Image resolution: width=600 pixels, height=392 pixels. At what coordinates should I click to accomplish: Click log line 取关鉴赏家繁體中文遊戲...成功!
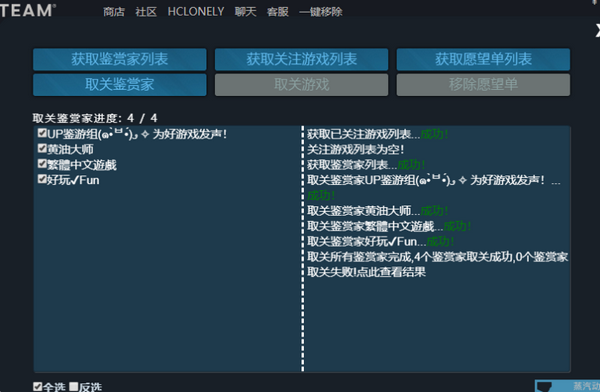click(389, 226)
